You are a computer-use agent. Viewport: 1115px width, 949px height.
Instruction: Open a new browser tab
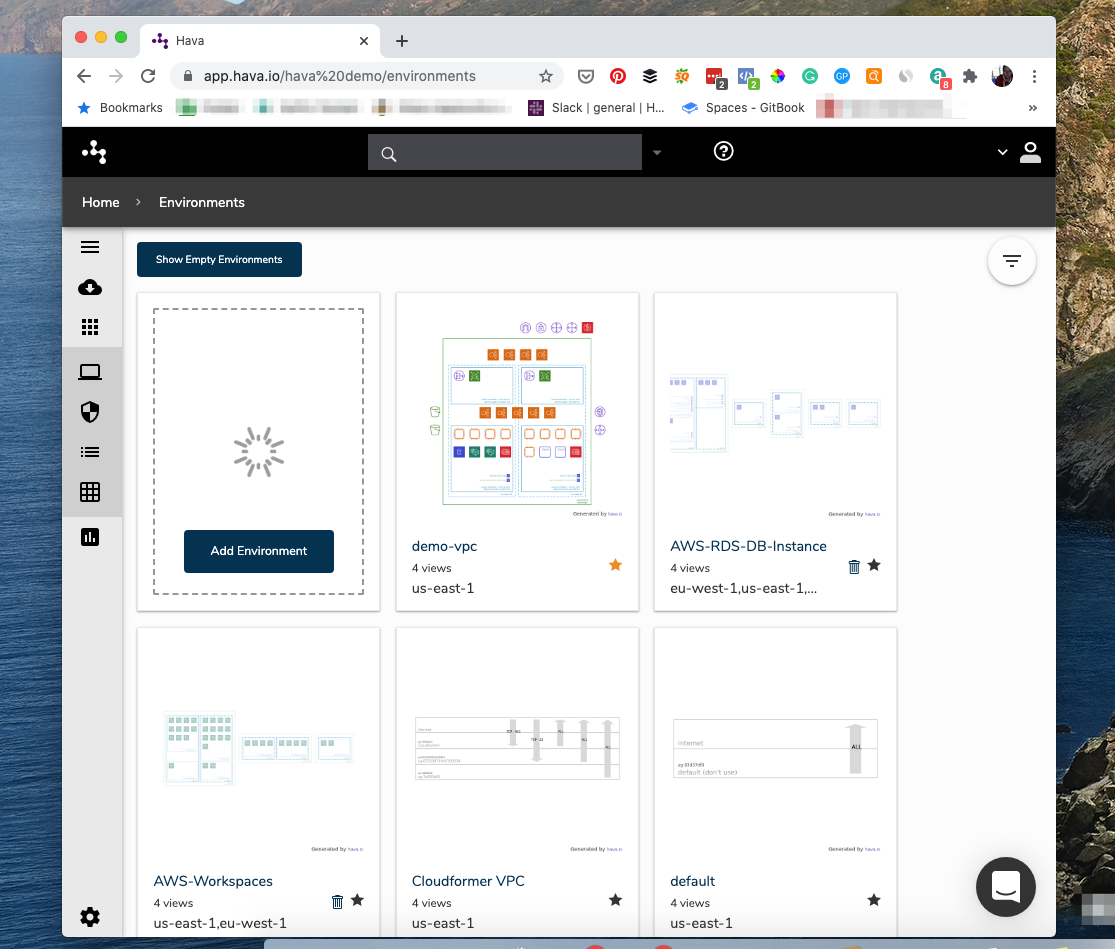402,41
